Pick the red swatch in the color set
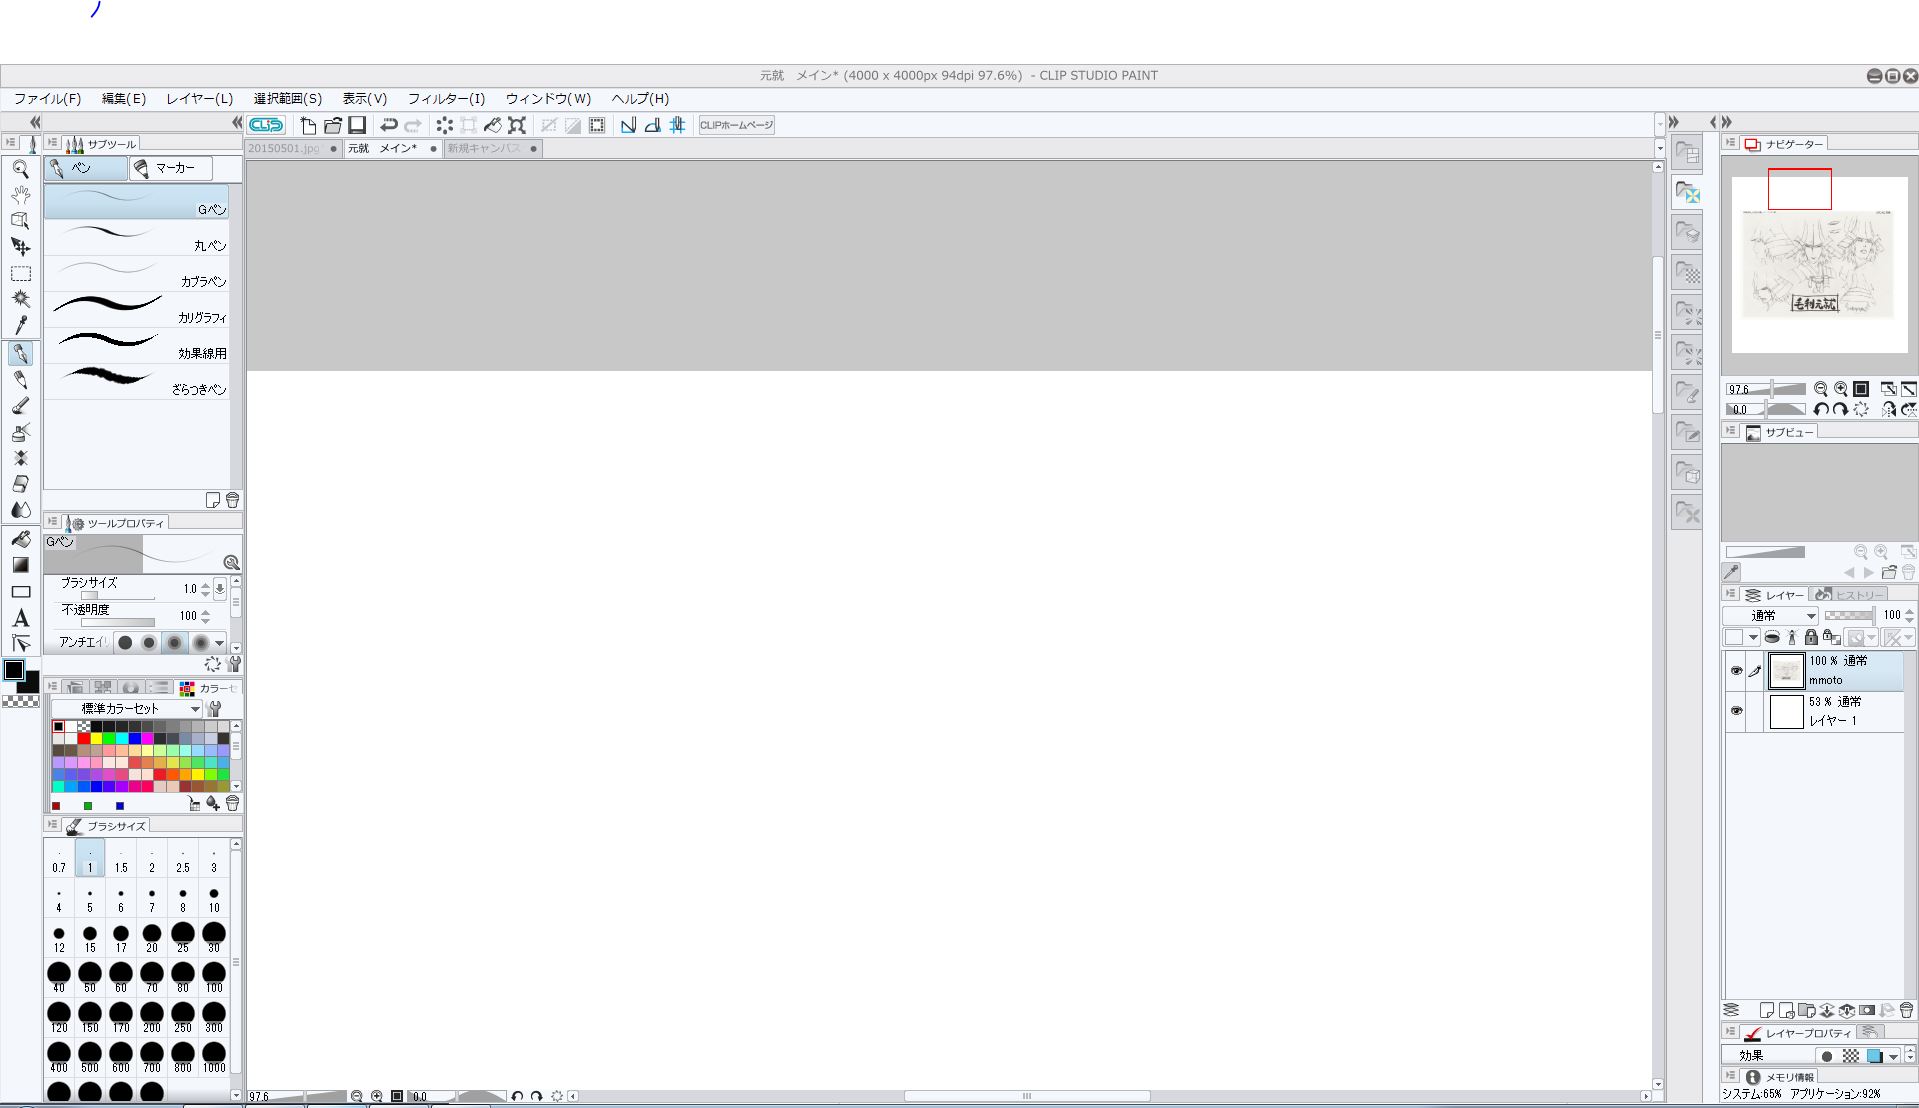 point(84,739)
